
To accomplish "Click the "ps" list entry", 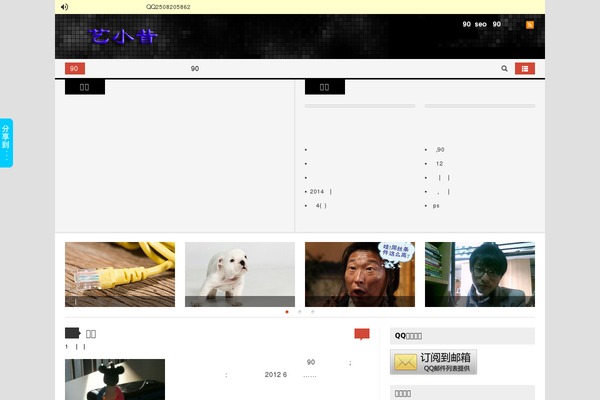I will [436, 206].
